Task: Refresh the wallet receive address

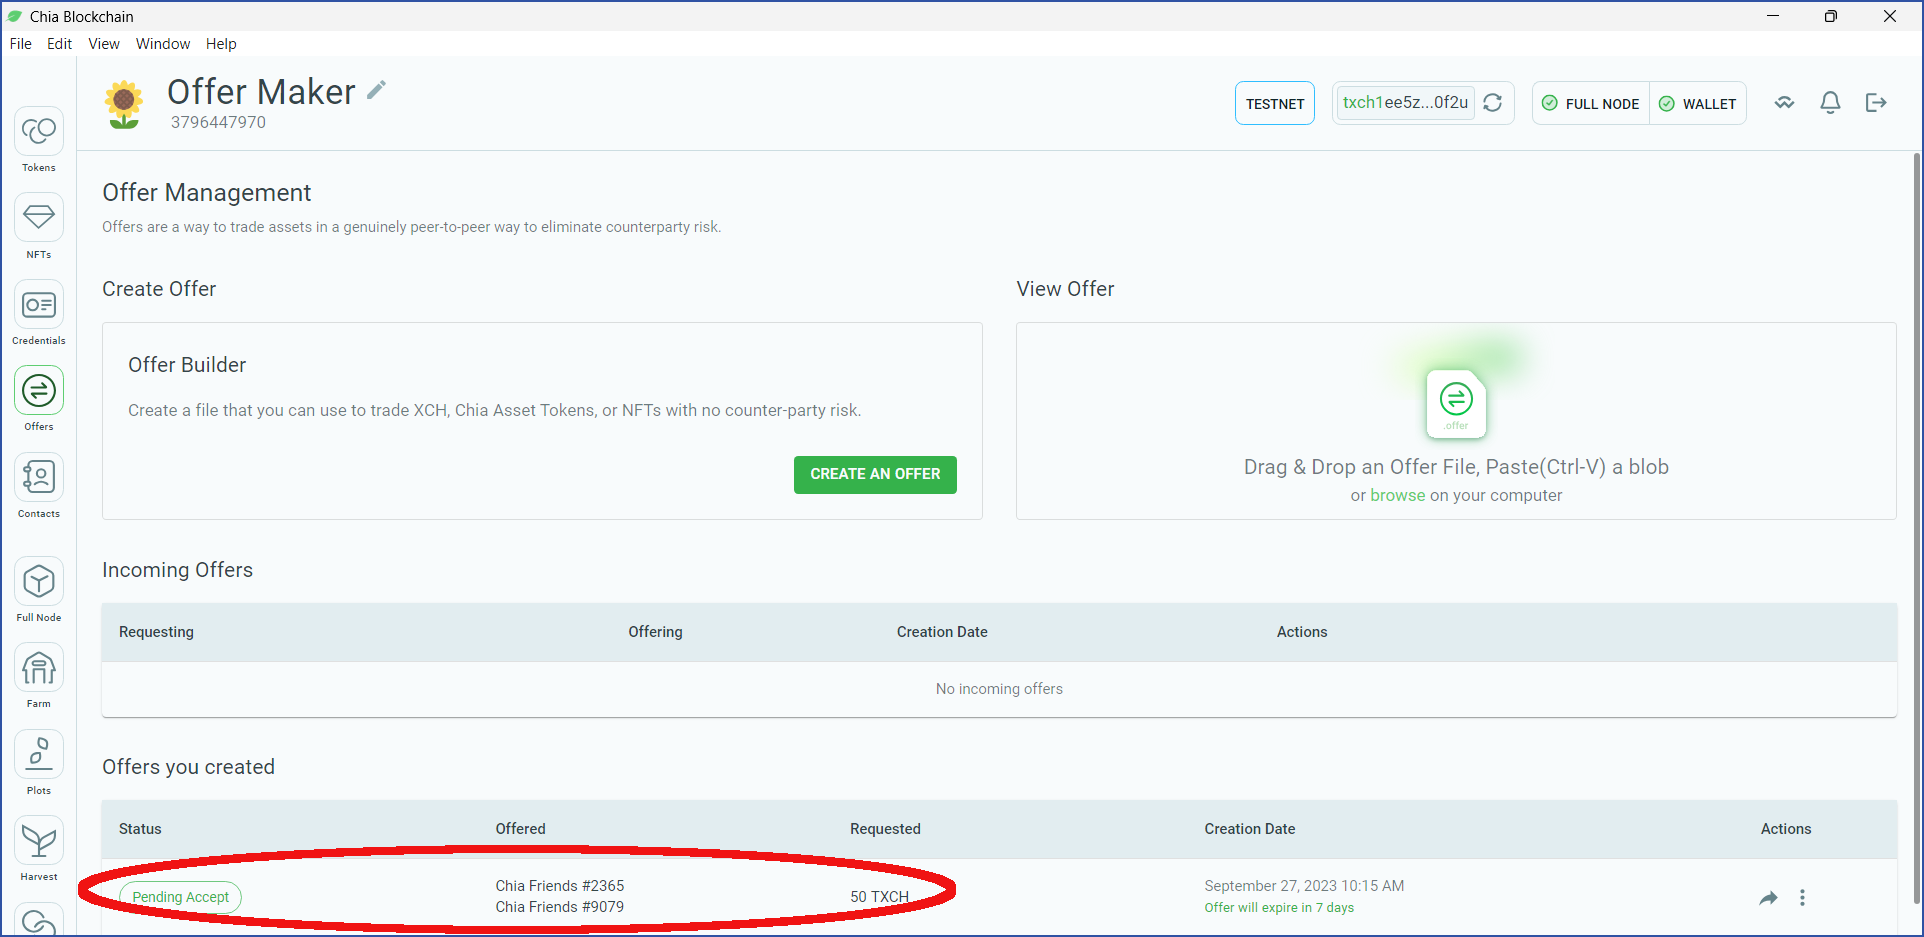Action: click(x=1493, y=103)
